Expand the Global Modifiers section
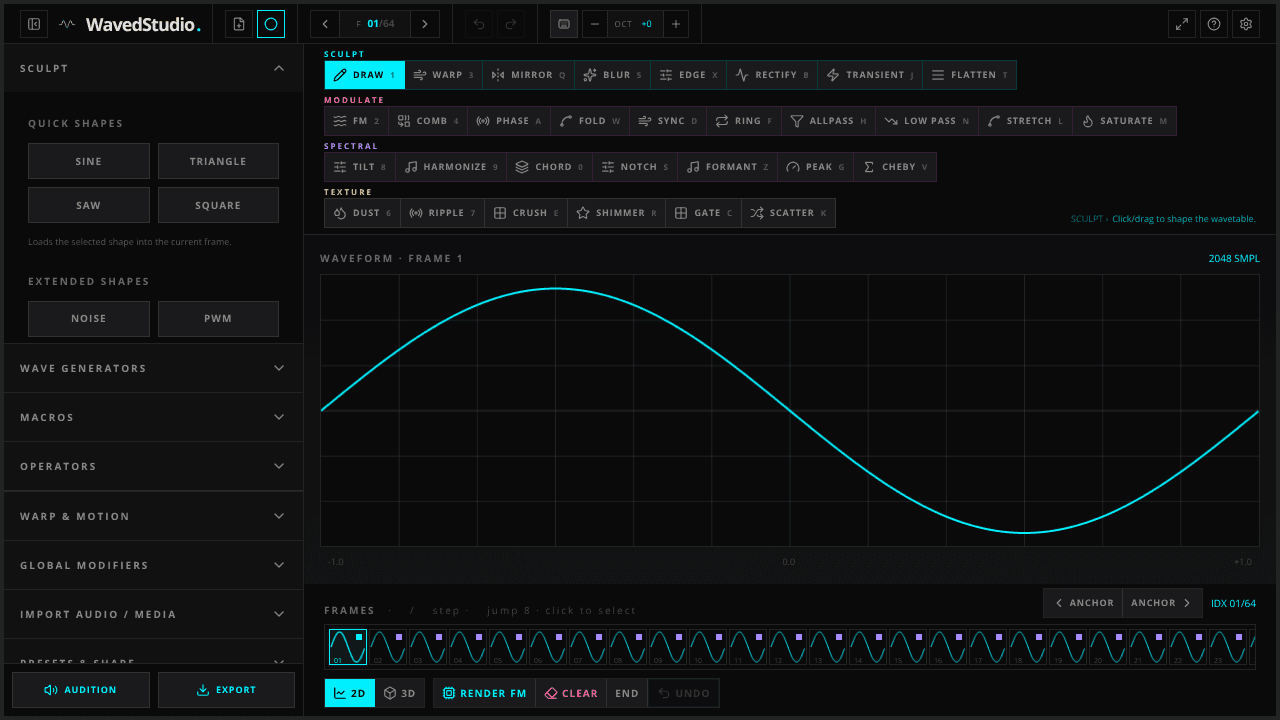The width and height of the screenshot is (1280, 720). (153, 565)
